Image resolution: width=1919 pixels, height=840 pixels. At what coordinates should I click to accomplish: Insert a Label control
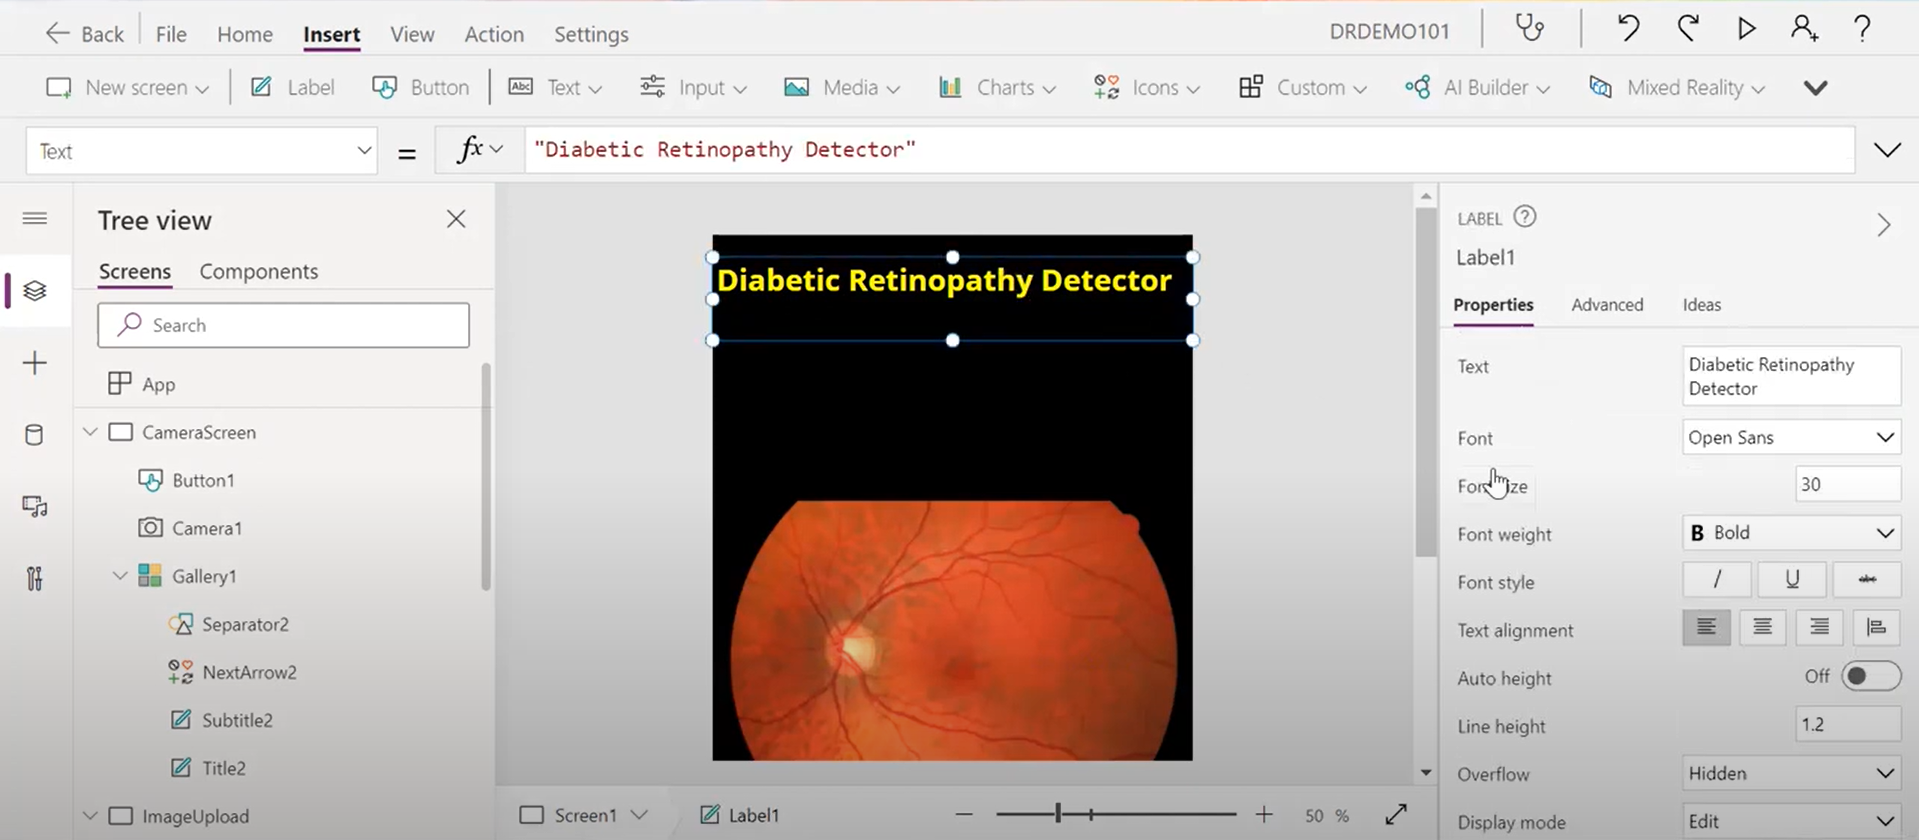click(292, 87)
